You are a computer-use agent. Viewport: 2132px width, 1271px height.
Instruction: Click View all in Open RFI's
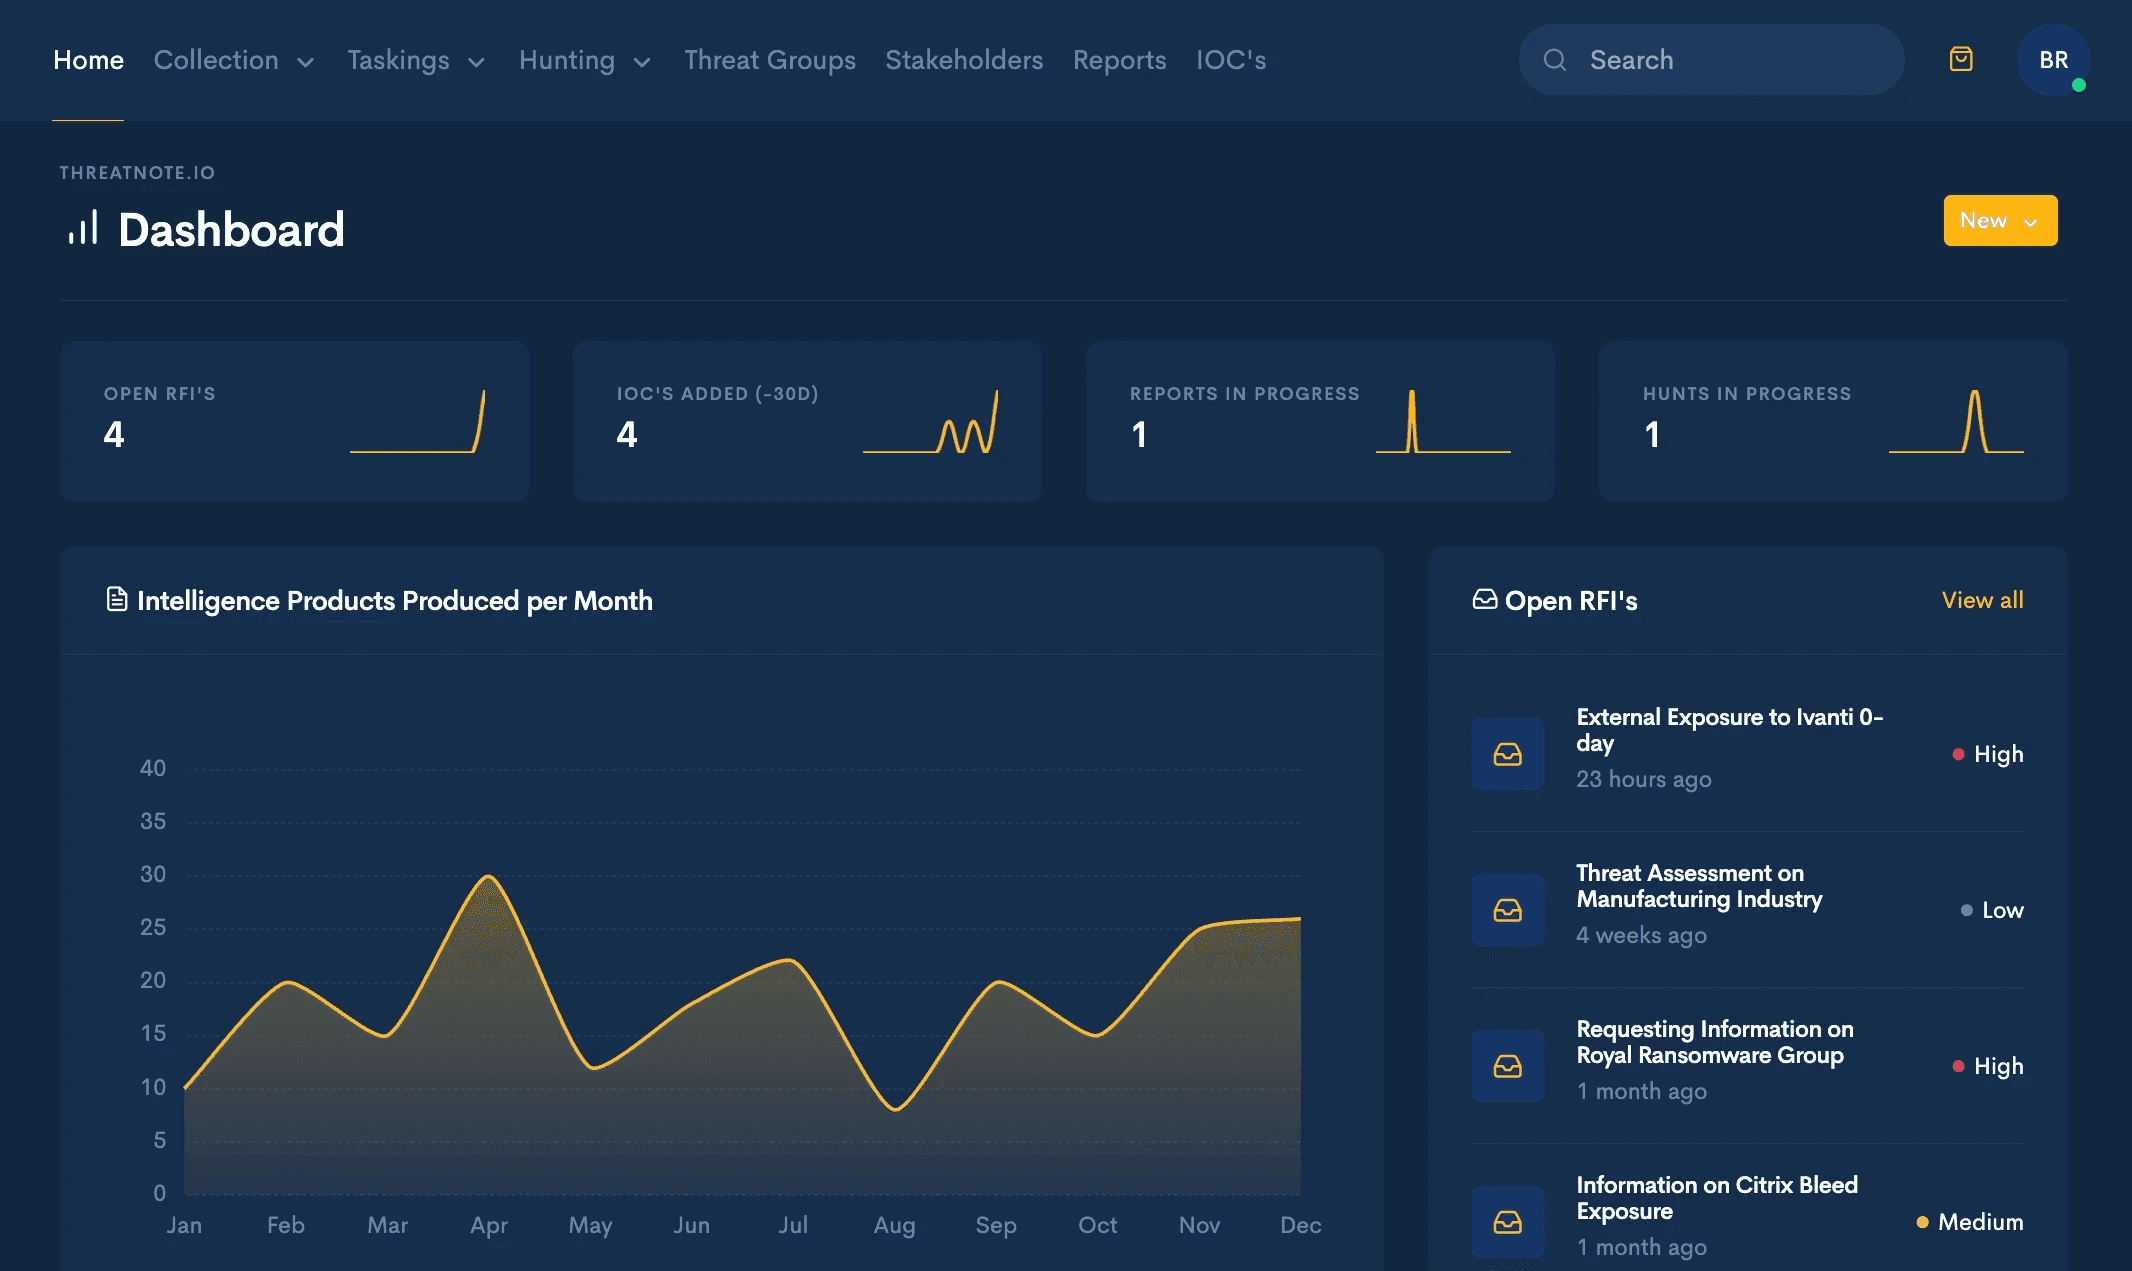(1982, 600)
